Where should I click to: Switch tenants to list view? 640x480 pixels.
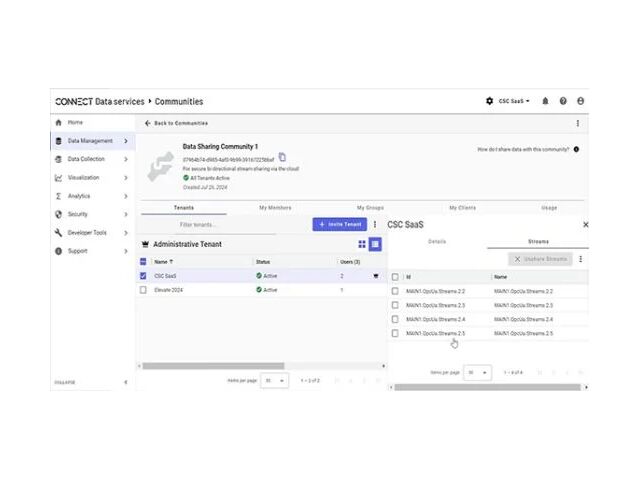coord(375,244)
